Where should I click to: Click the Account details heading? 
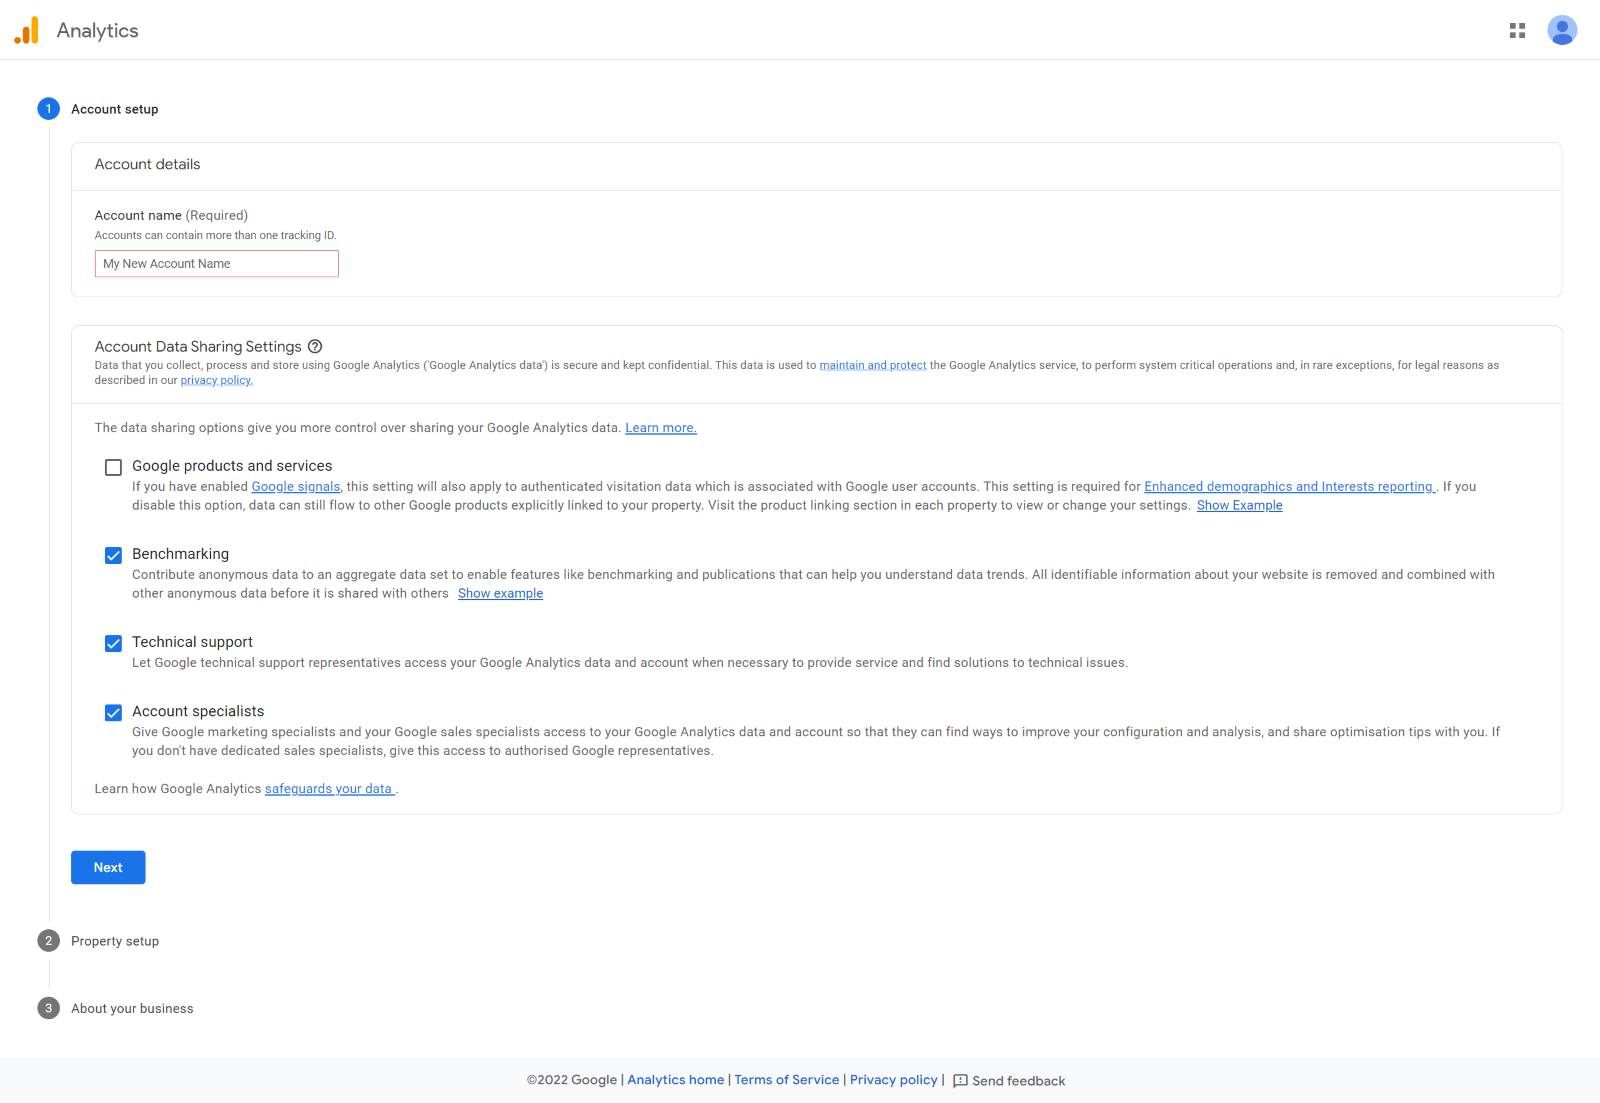(x=147, y=164)
